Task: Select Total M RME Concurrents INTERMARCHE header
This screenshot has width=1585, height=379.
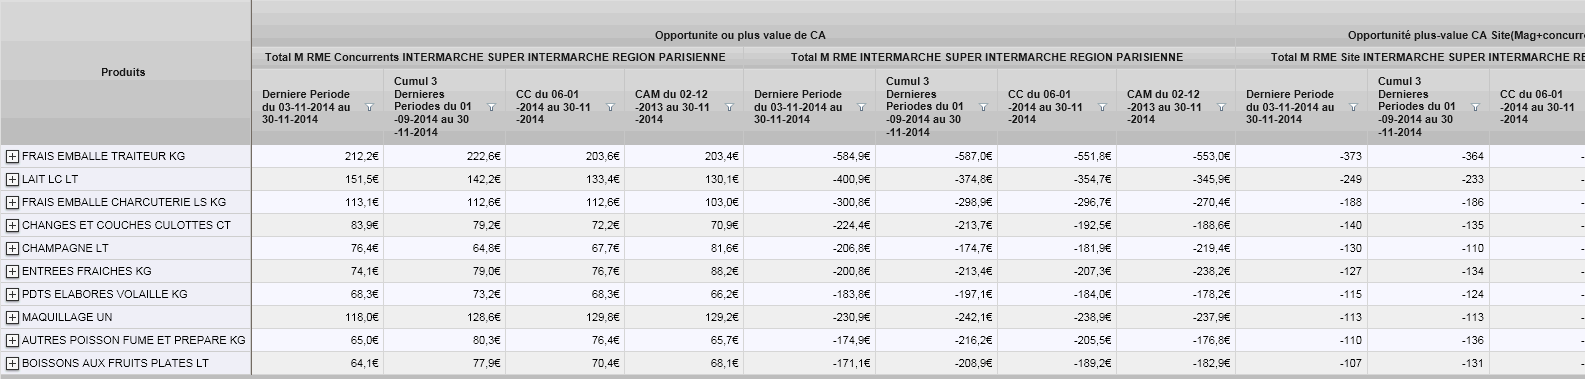Action: 495,57
